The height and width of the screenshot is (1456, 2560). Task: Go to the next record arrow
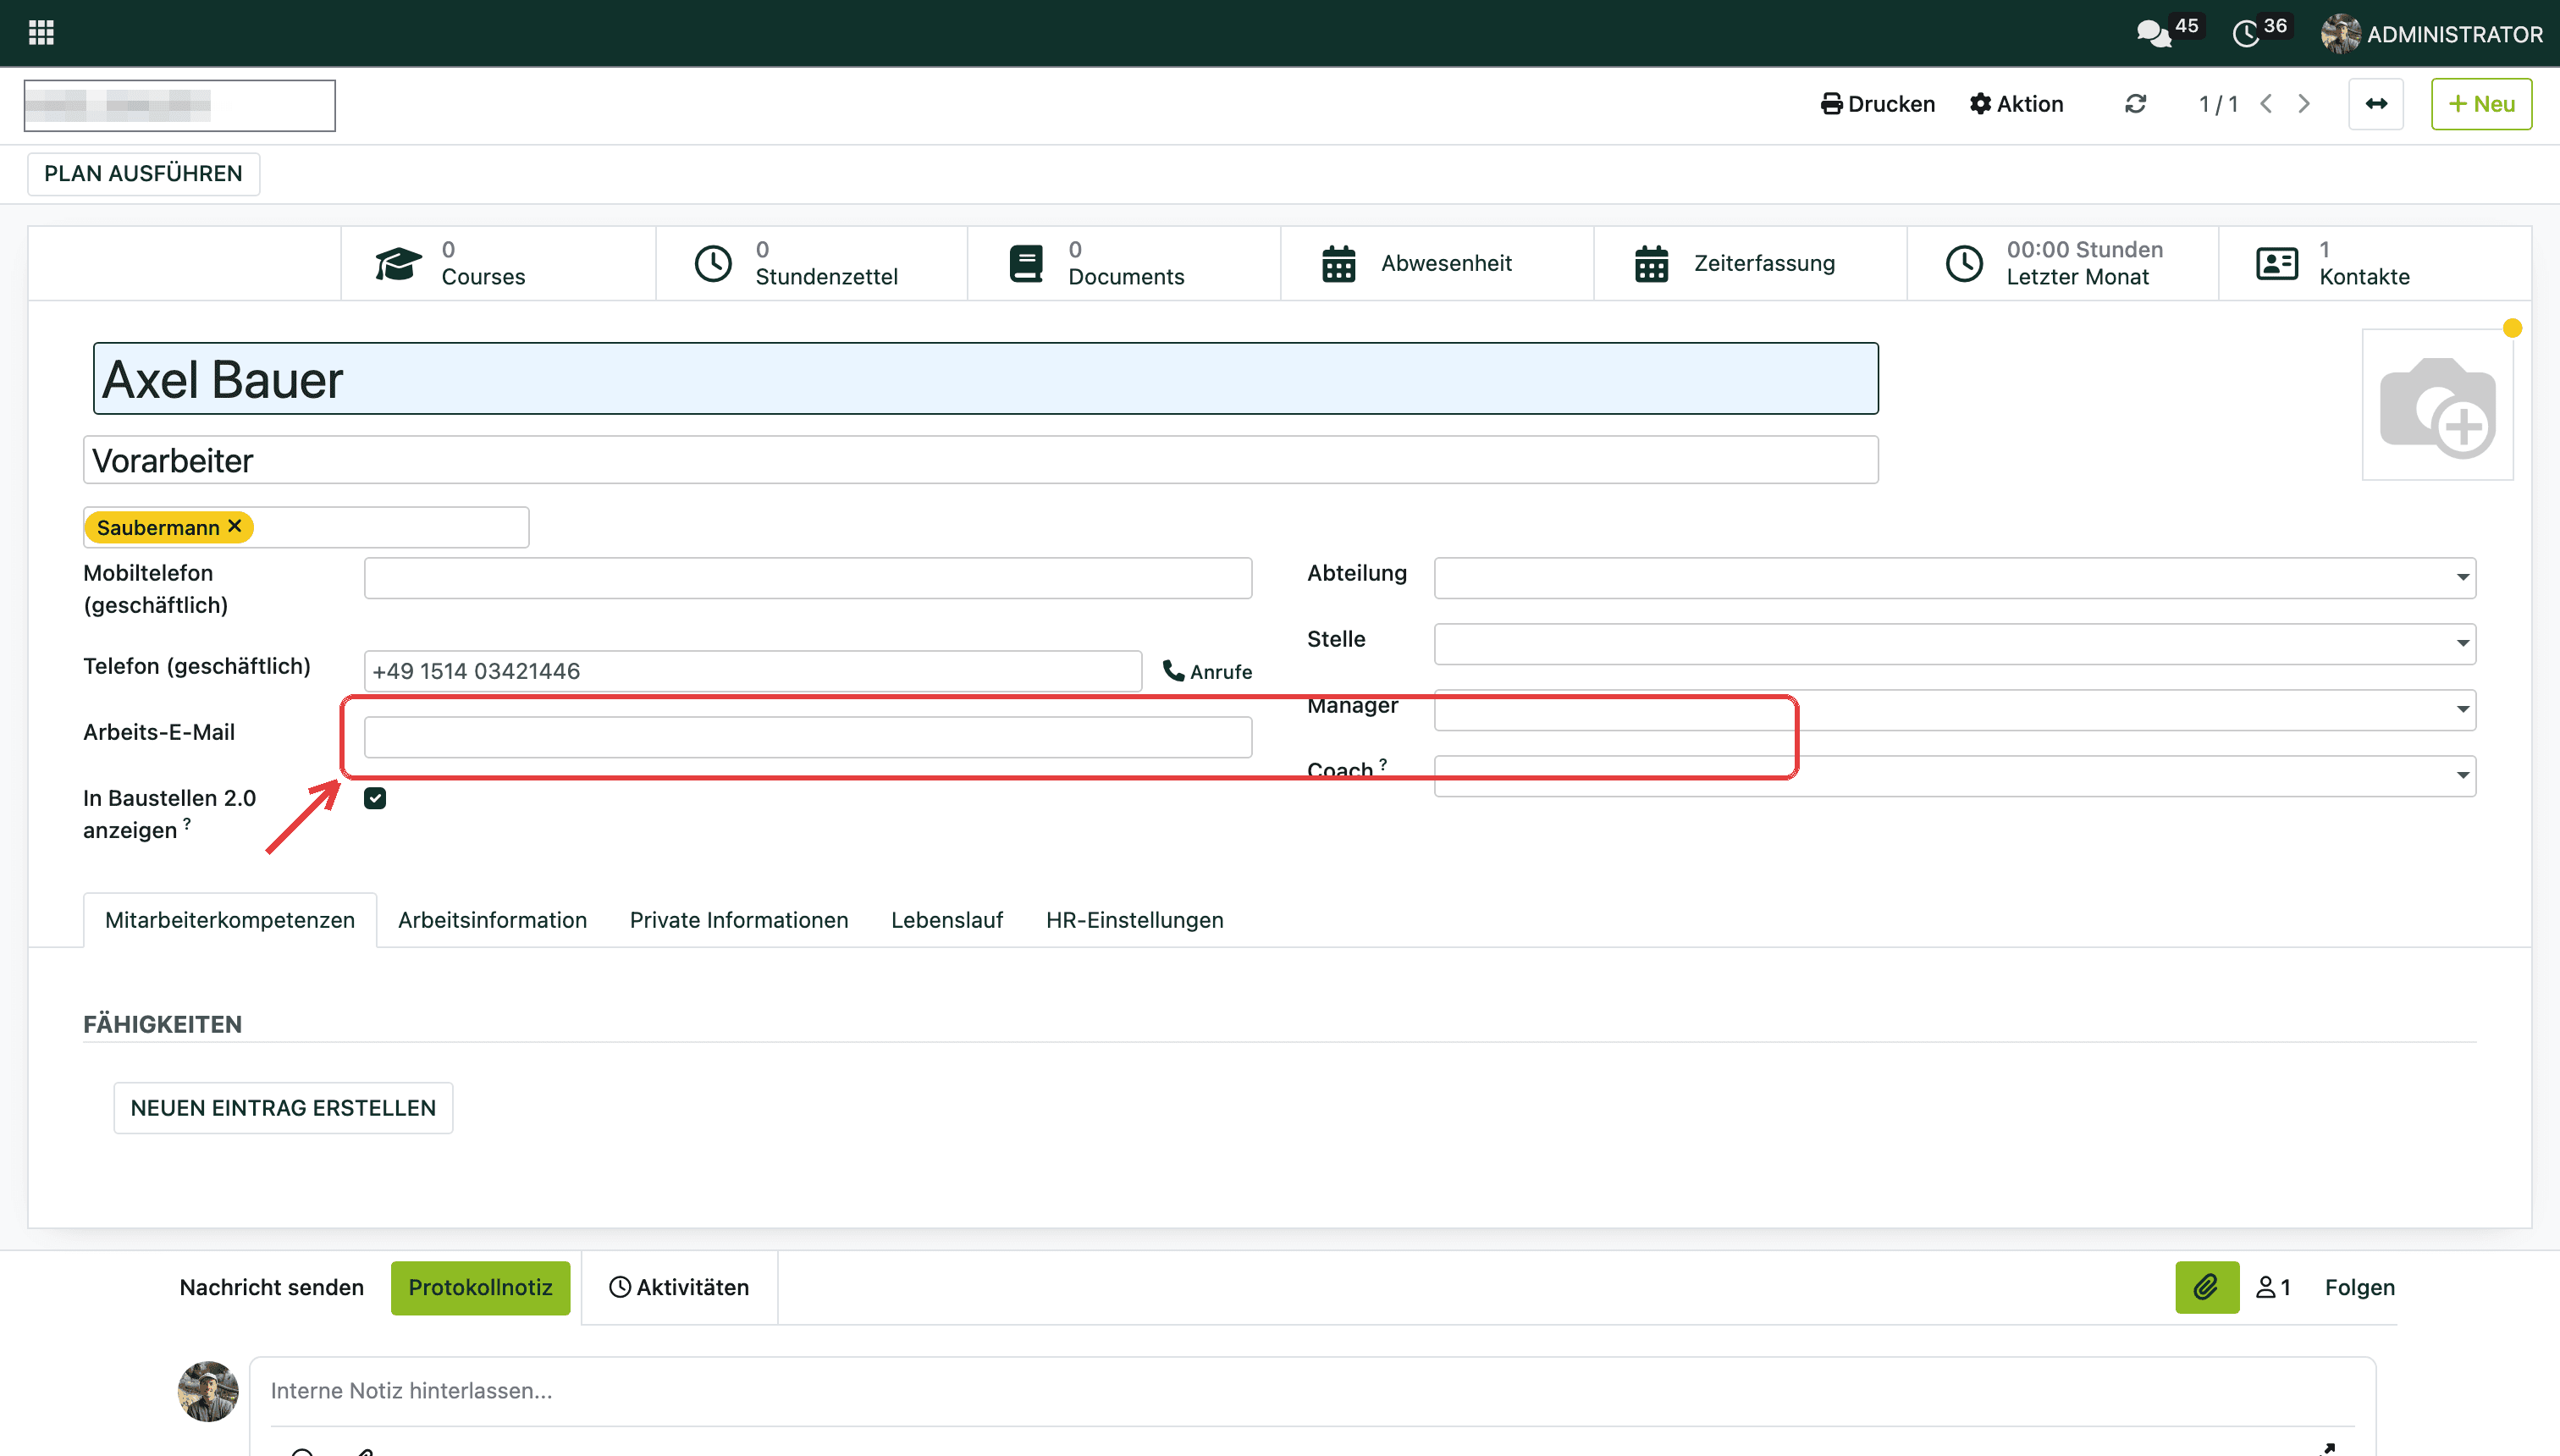2304,104
